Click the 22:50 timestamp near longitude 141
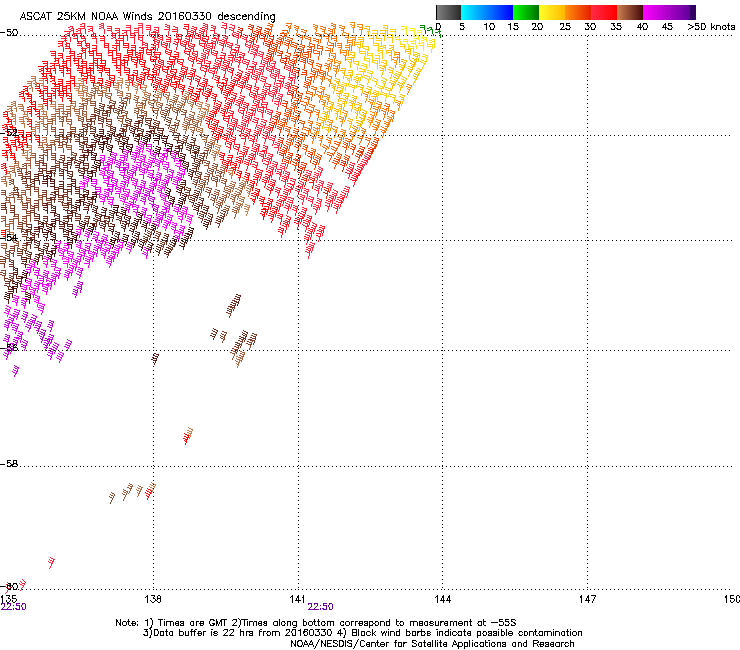 320,607
